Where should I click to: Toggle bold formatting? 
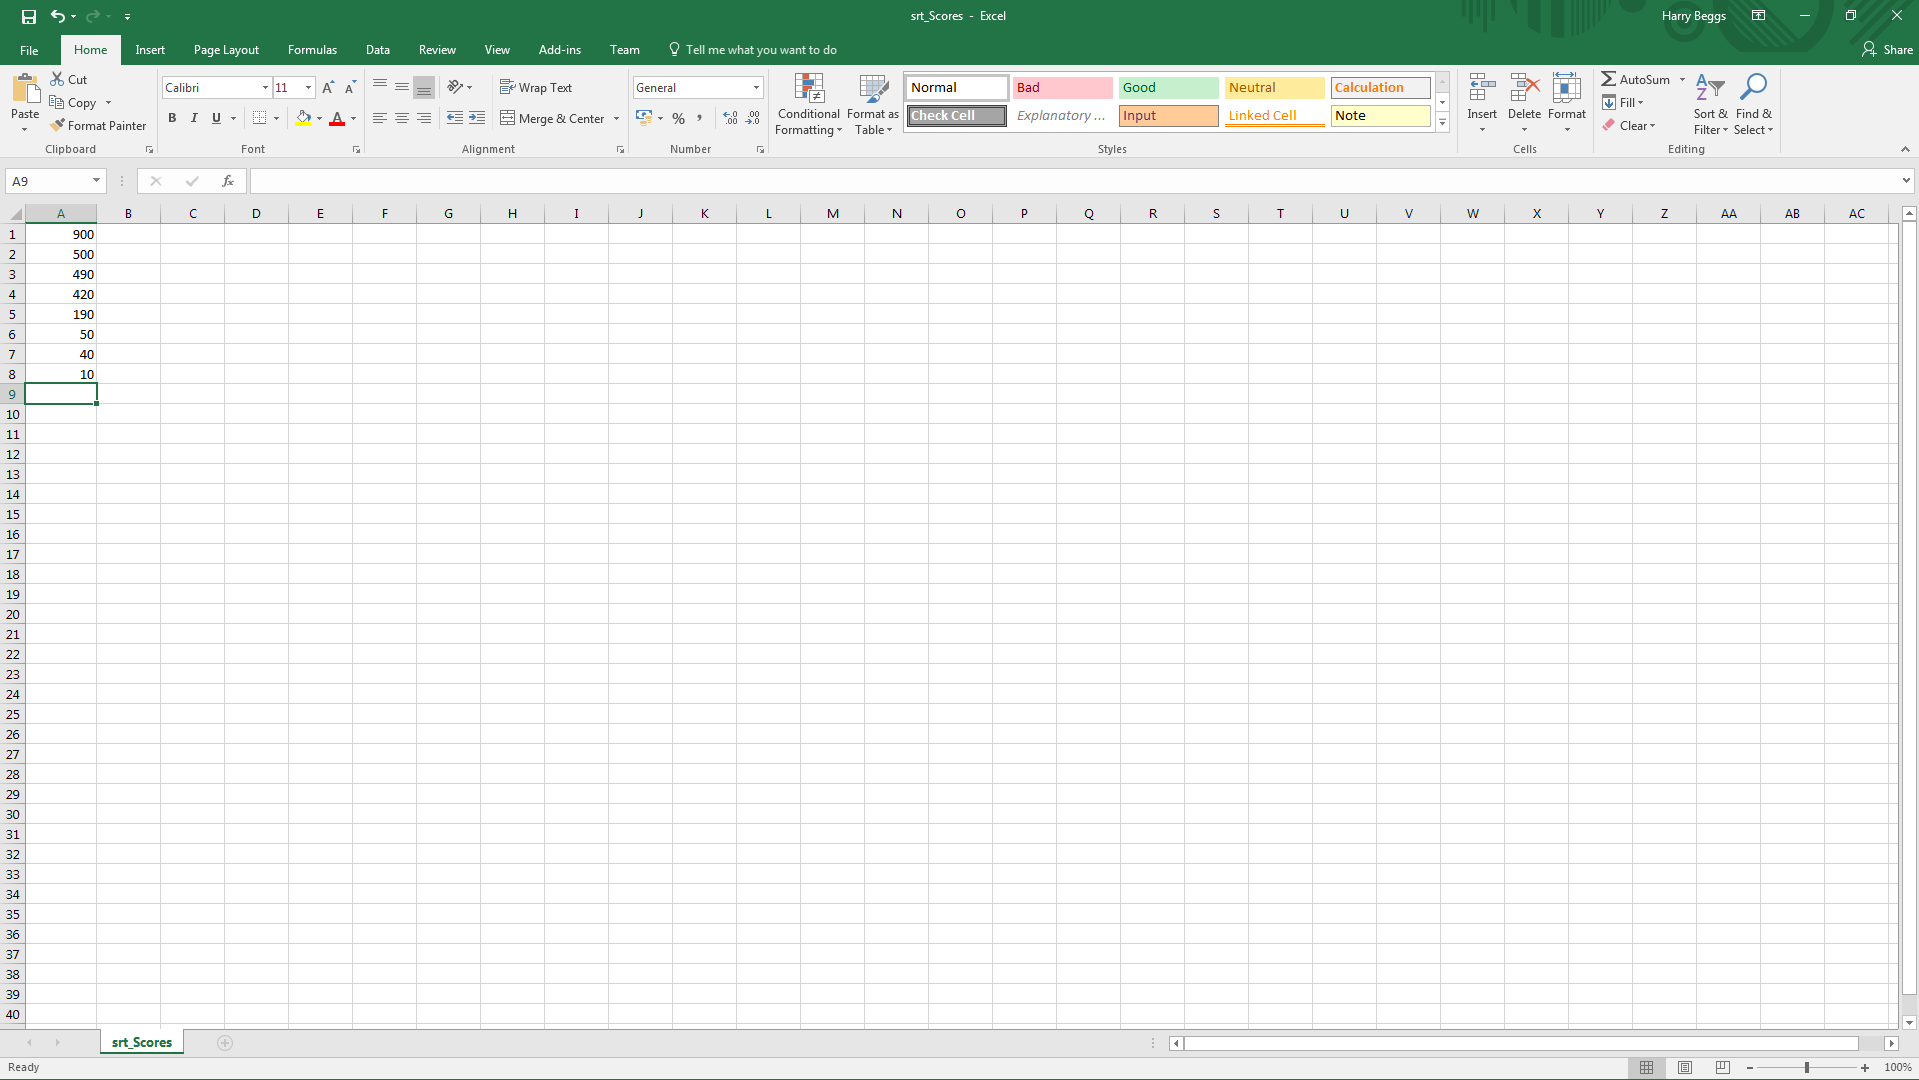pyautogui.click(x=172, y=118)
